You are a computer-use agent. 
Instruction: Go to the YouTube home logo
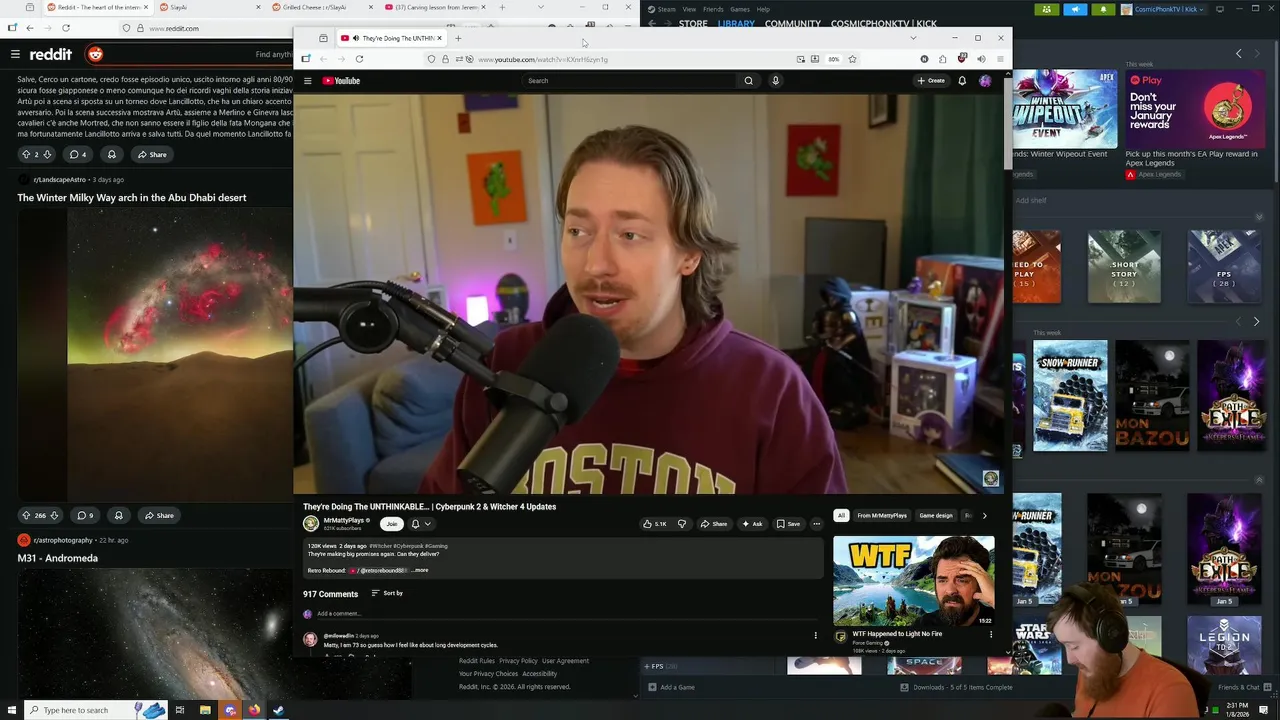(x=341, y=81)
